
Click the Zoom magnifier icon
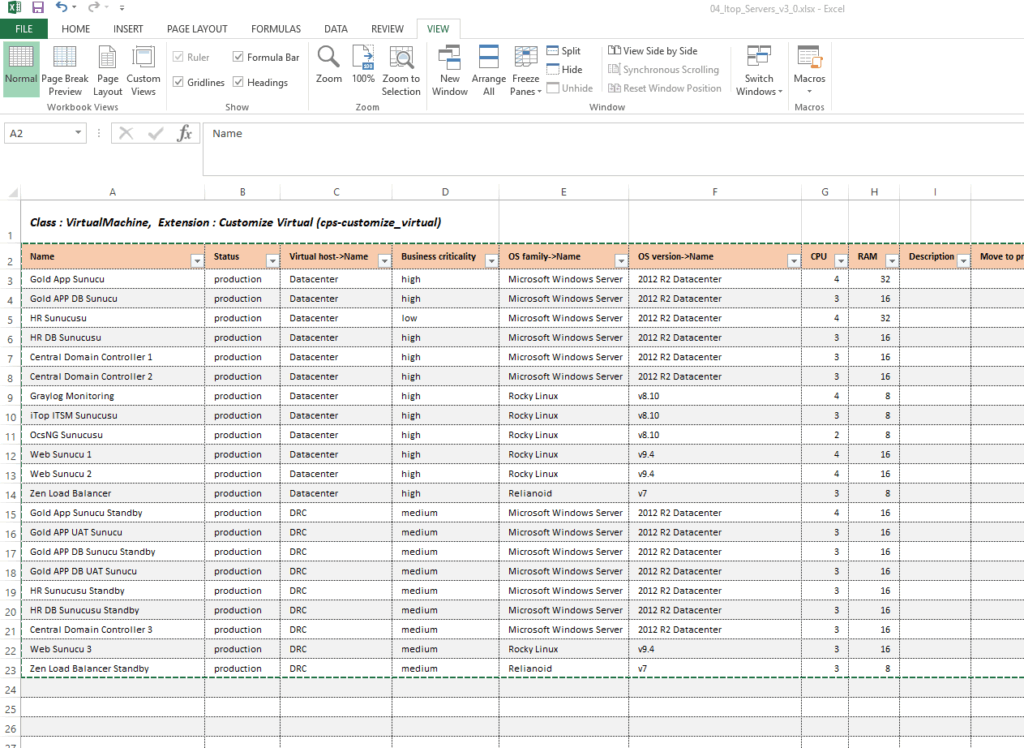point(329,59)
